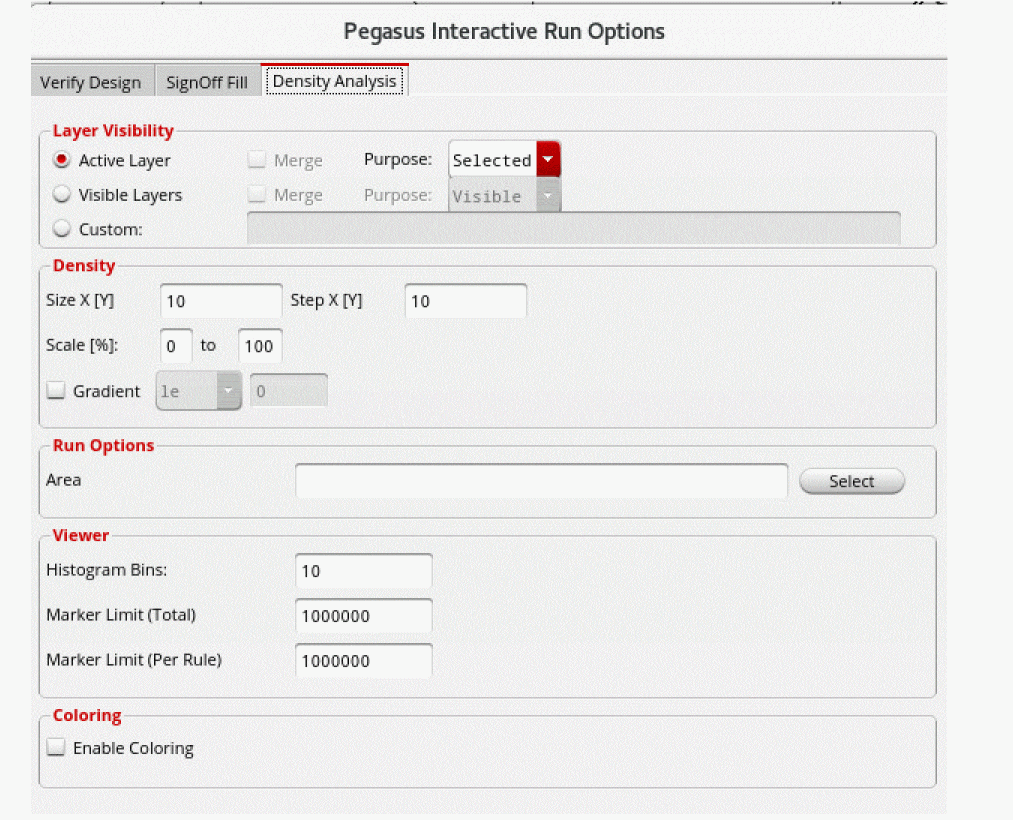The width and height of the screenshot is (1013, 820).
Task: Select the Custom layer radio button
Action: point(61,228)
